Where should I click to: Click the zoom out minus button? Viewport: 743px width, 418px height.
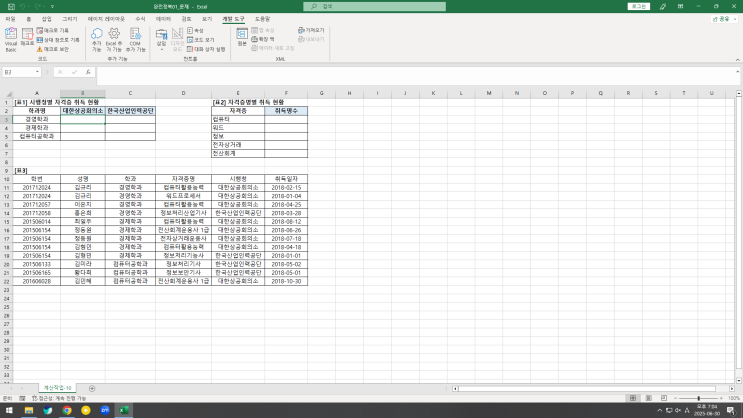click(x=675, y=399)
